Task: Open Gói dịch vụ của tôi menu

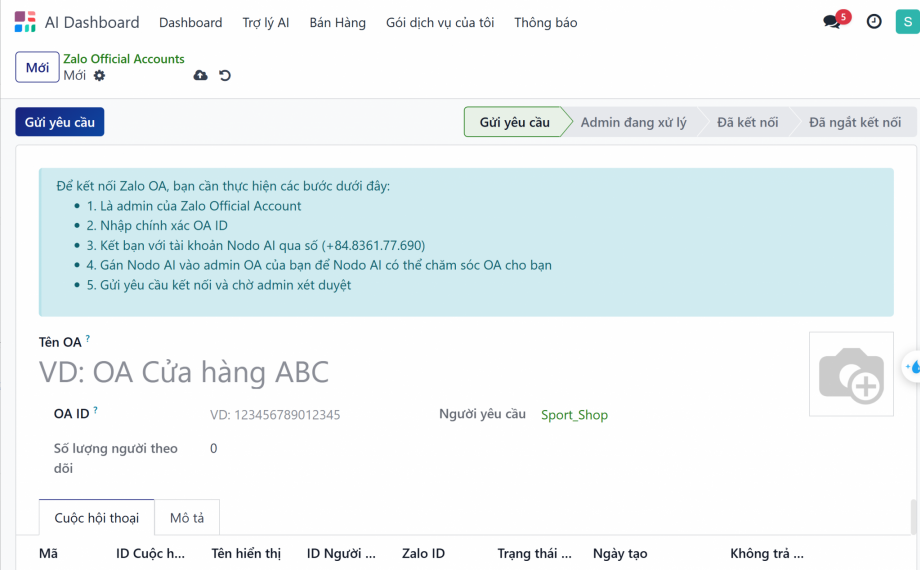Action: [439, 22]
